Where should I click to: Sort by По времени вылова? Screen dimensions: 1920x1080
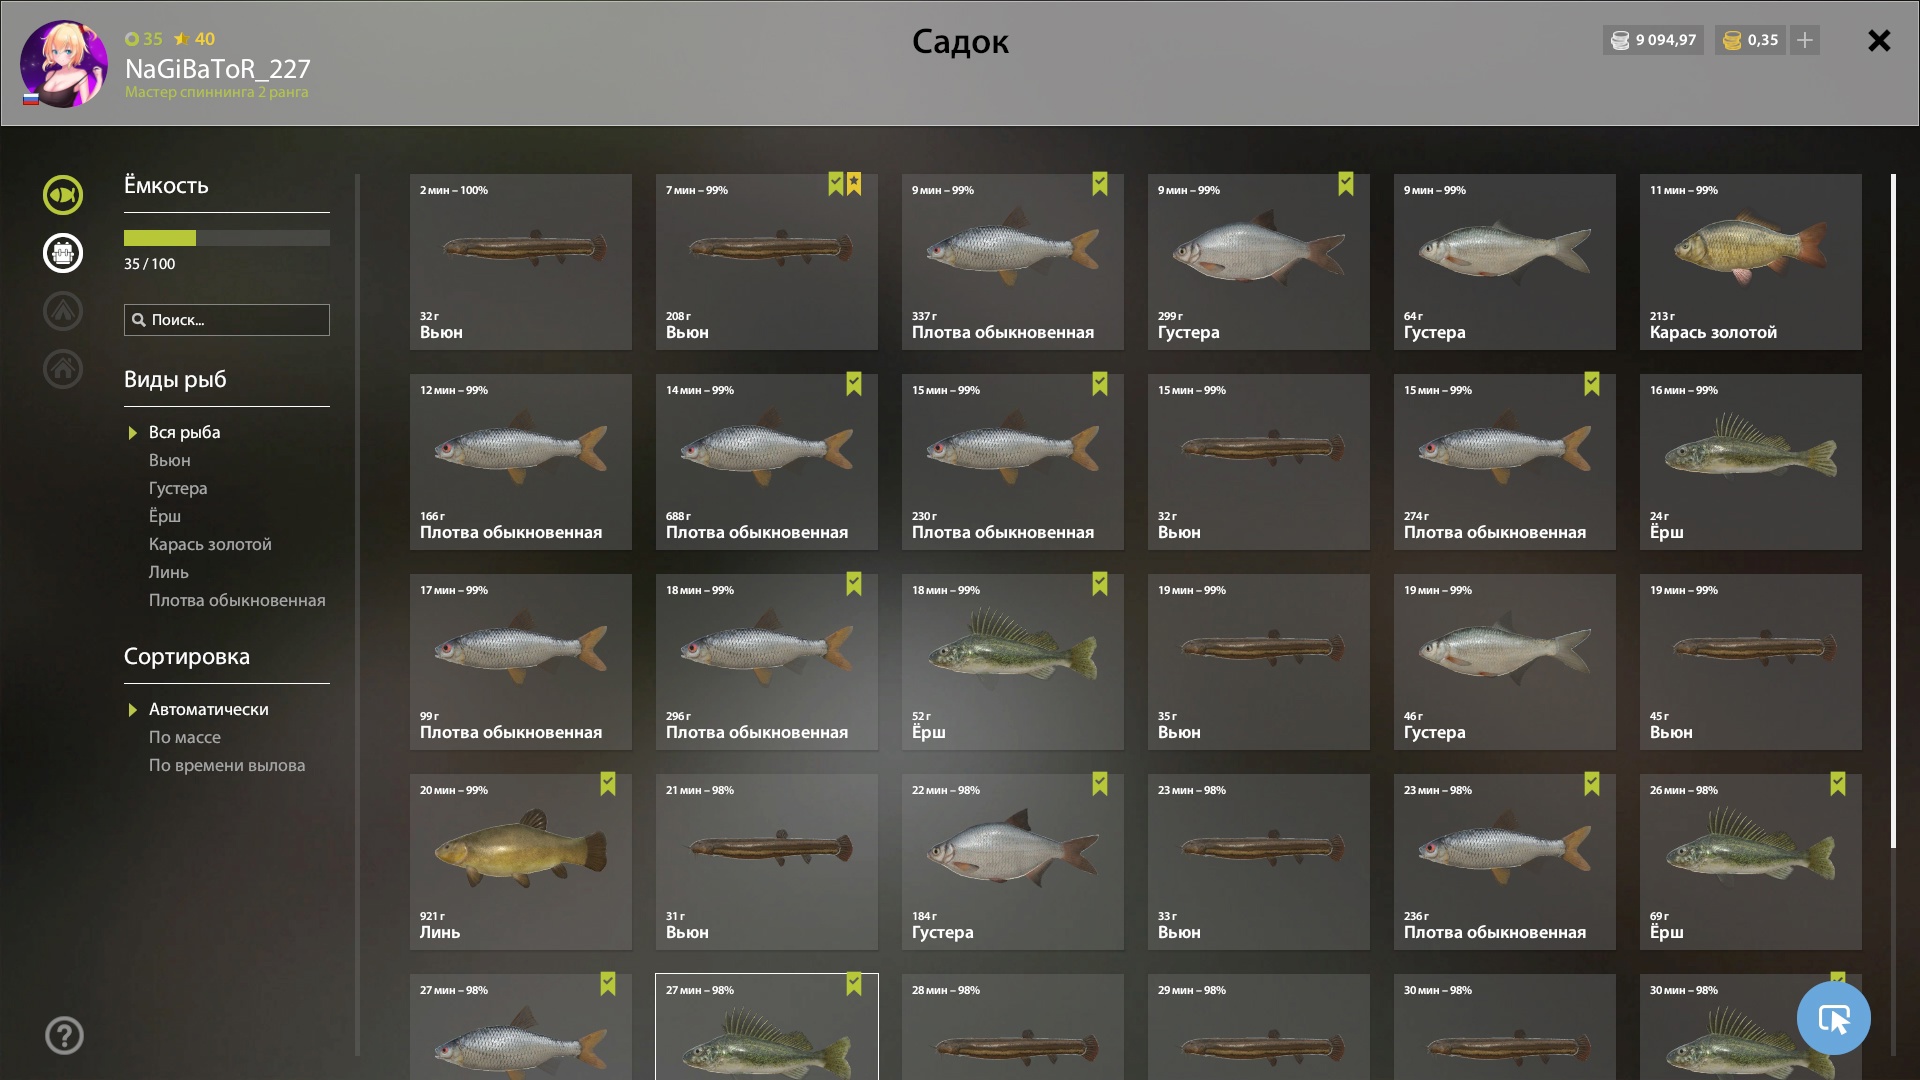[x=227, y=765]
